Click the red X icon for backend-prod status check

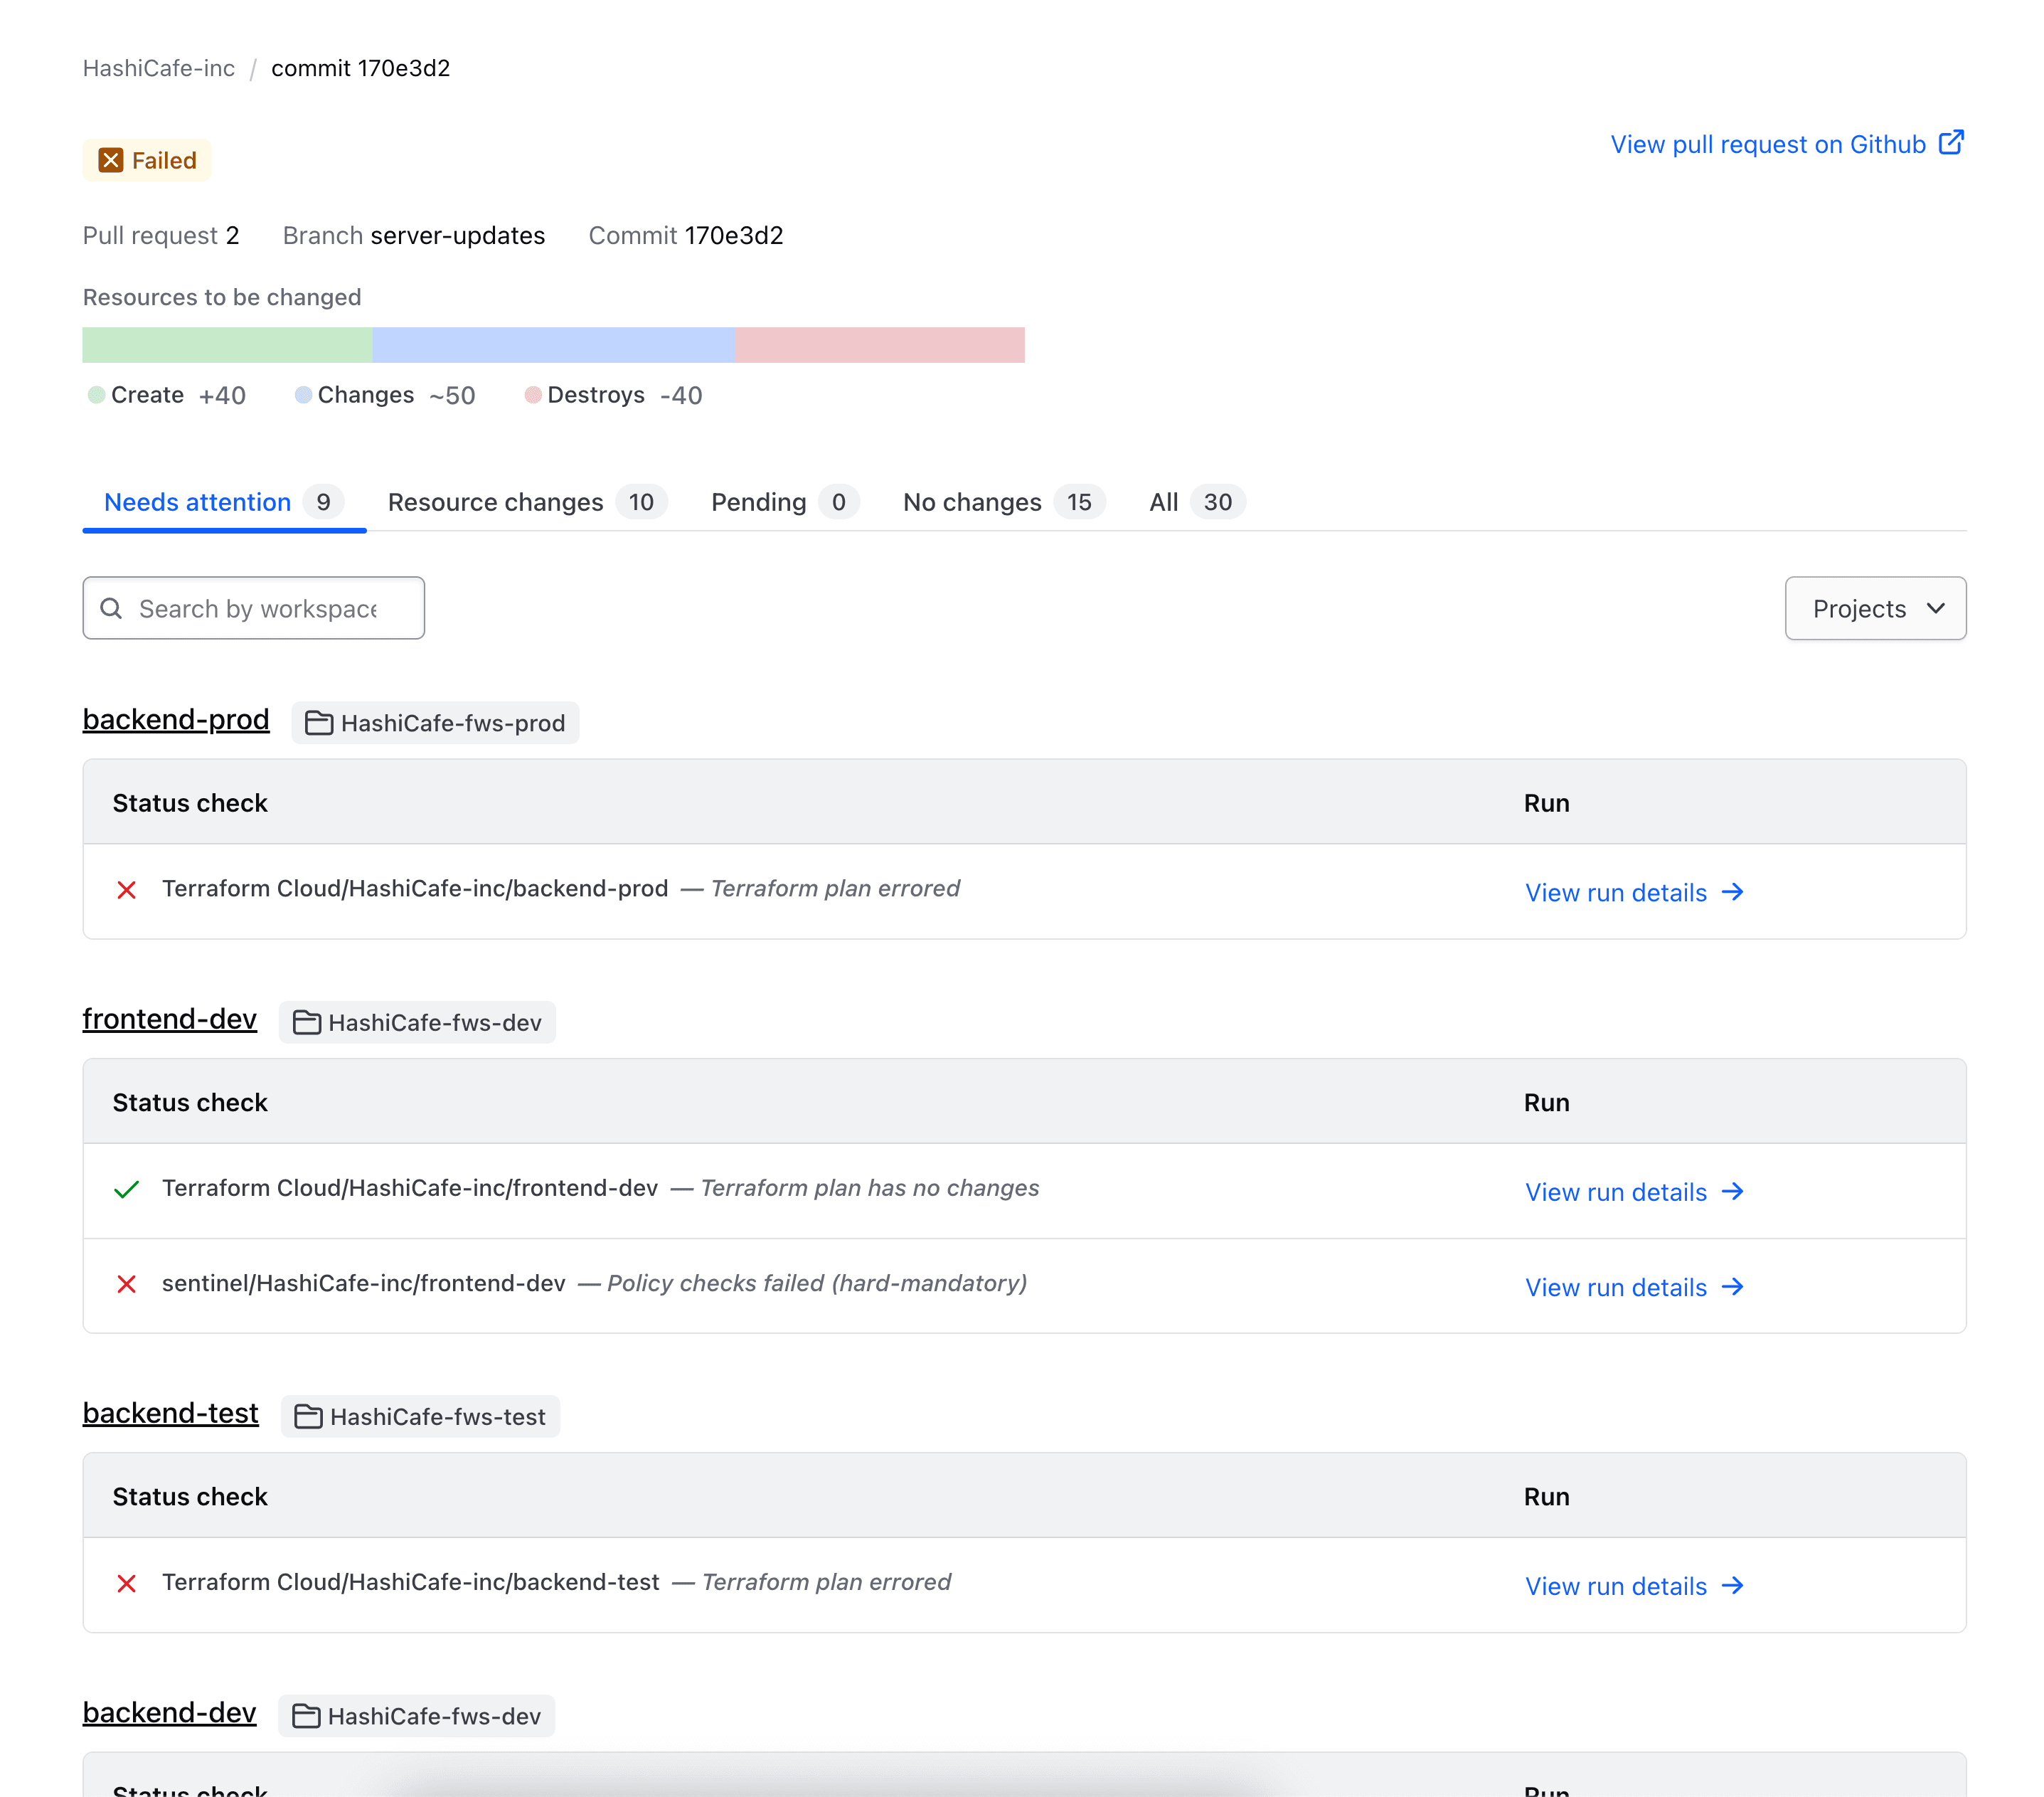(127, 889)
